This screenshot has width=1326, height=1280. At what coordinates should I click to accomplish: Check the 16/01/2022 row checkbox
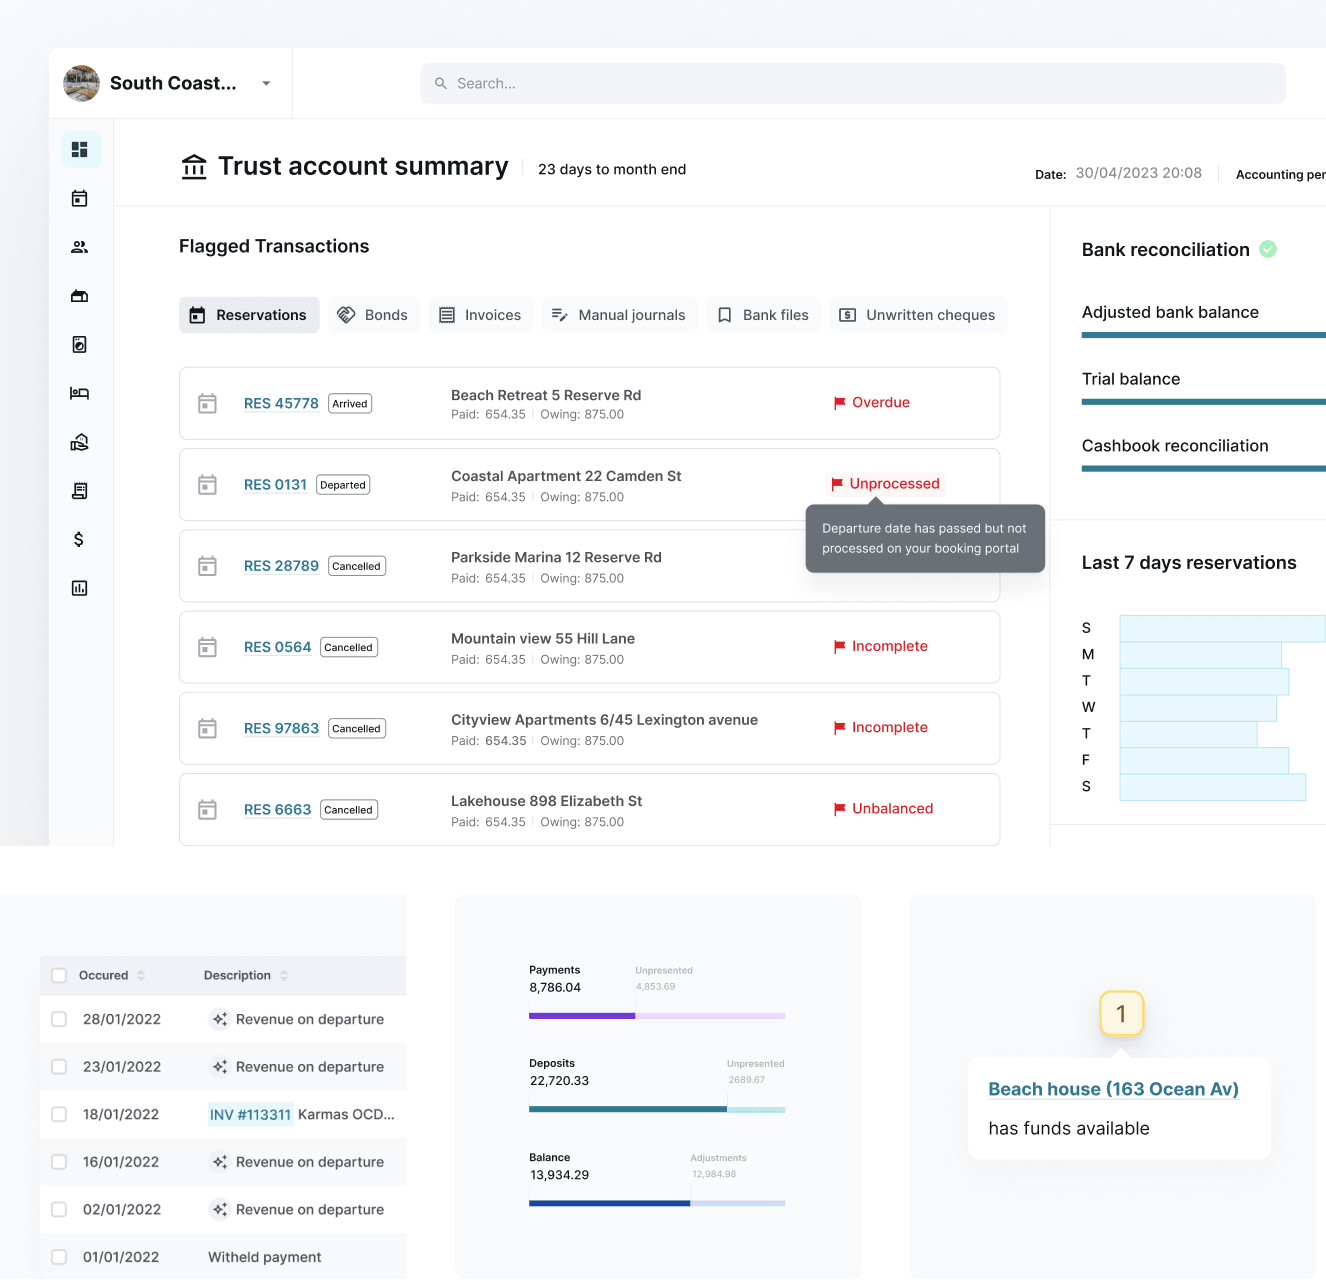pos(59,1162)
